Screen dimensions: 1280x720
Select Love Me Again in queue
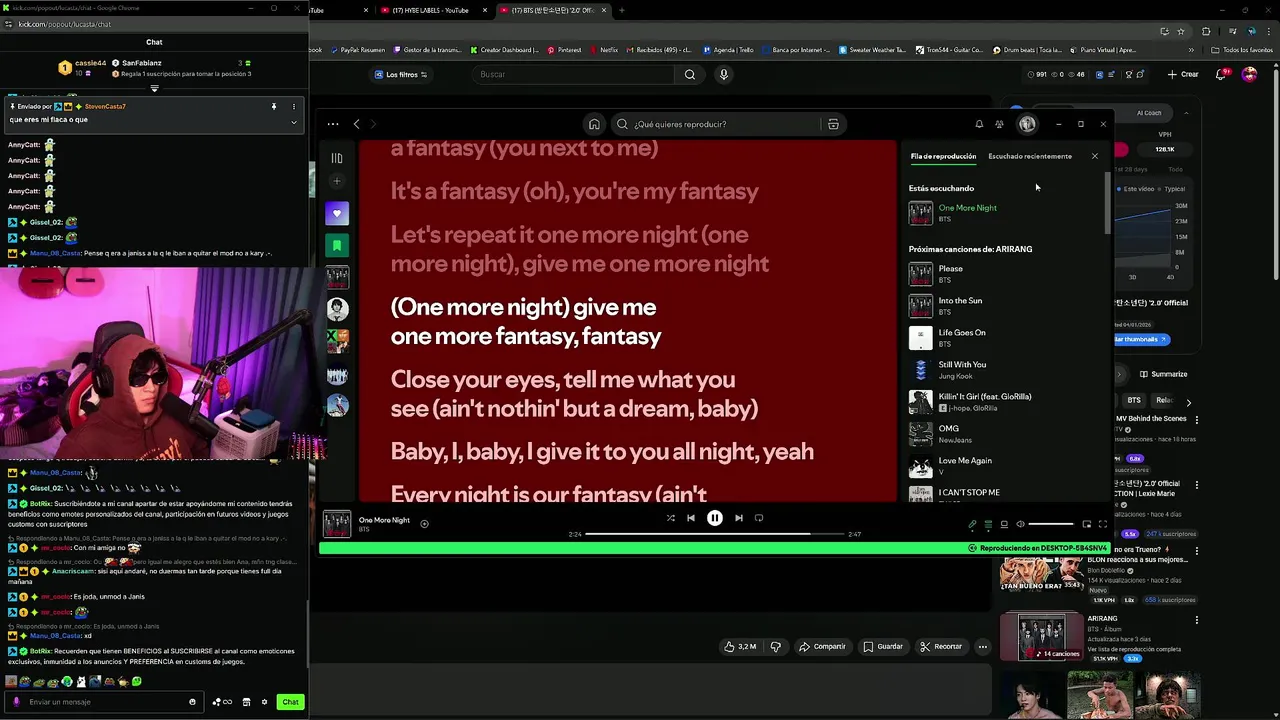tap(1005, 466)
